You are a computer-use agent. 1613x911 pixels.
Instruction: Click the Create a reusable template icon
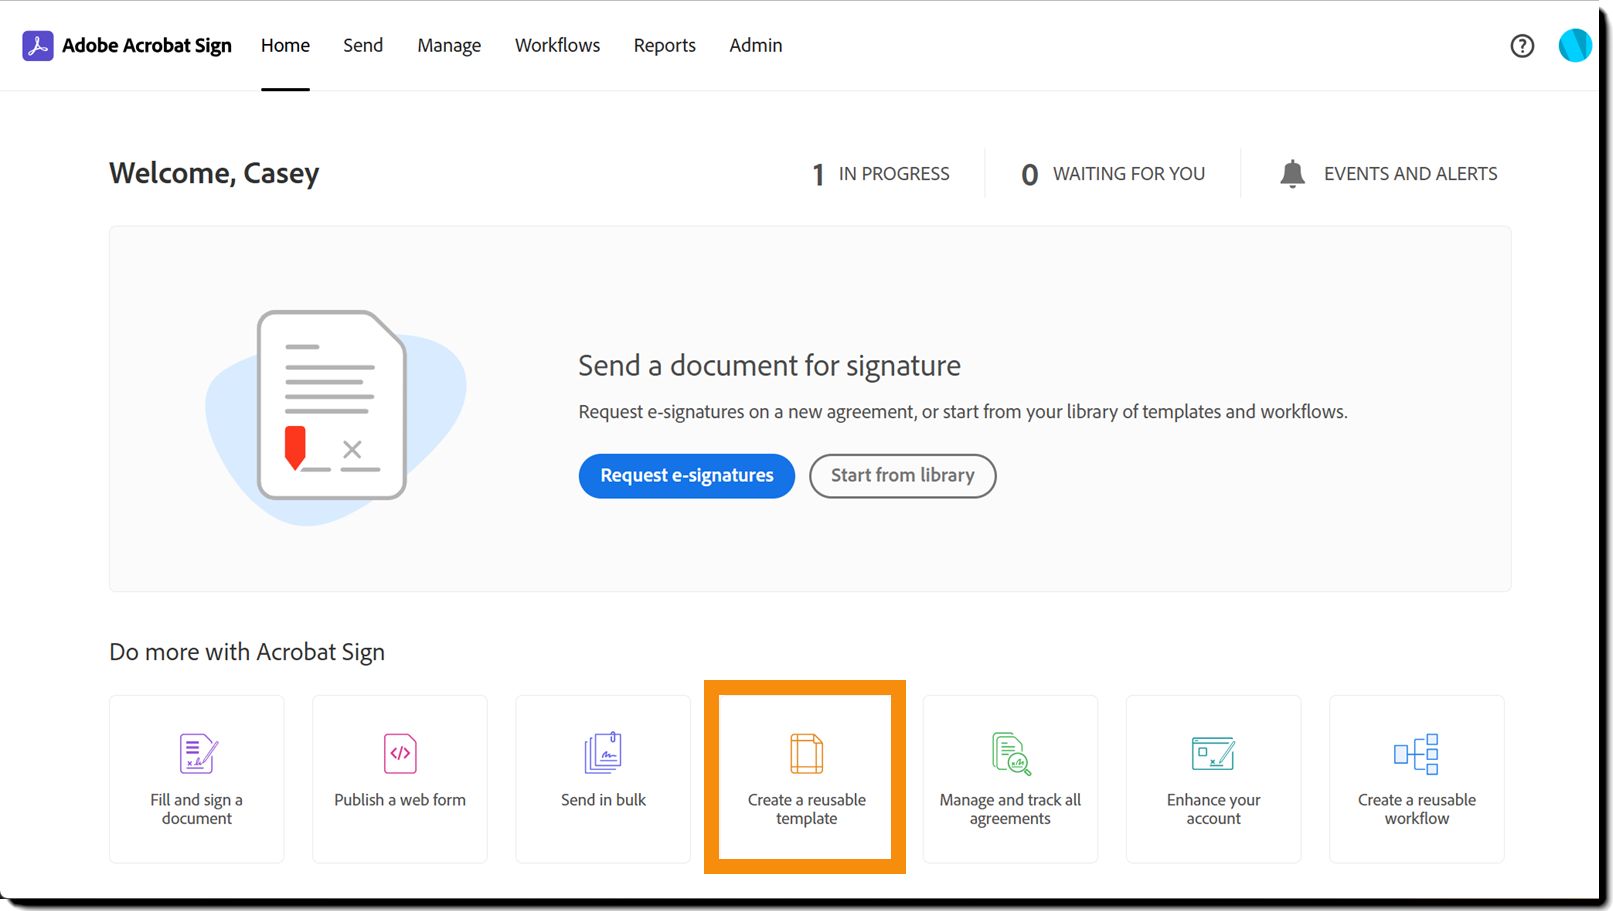click(x=806, y=754)
